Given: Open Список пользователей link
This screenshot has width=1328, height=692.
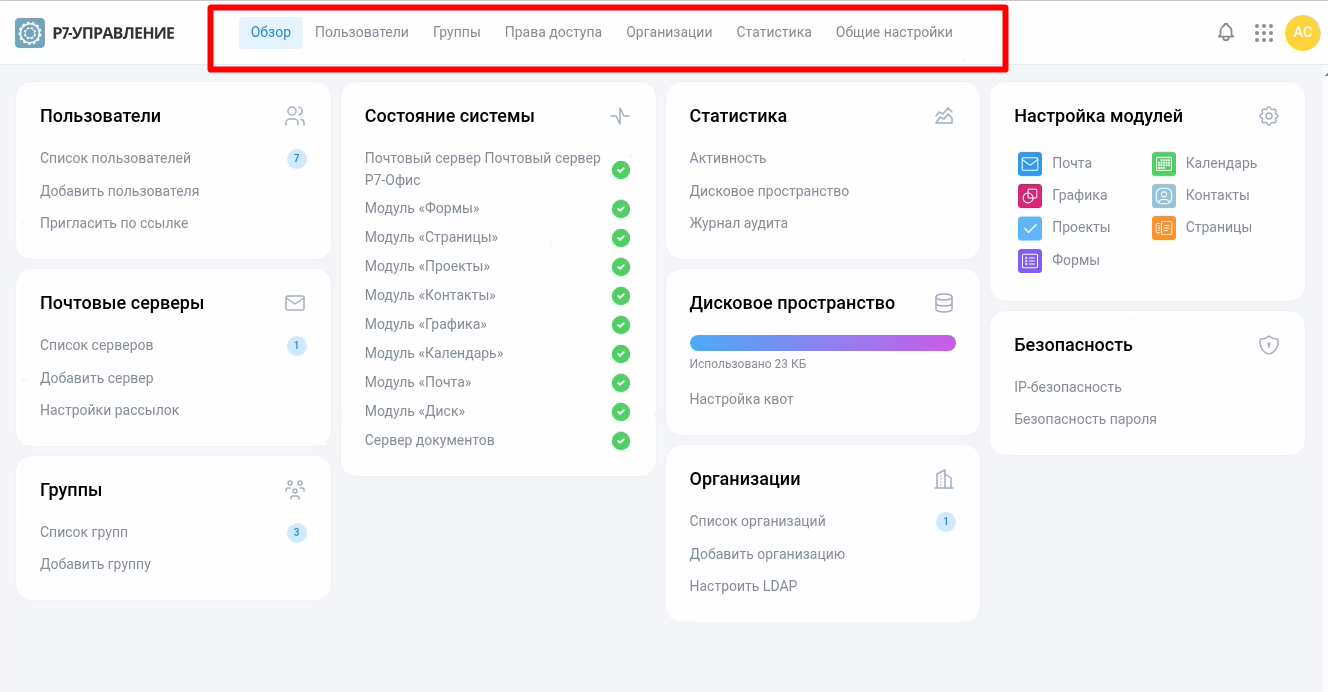Looking at the screenshot, I should (x=115, y=158).
